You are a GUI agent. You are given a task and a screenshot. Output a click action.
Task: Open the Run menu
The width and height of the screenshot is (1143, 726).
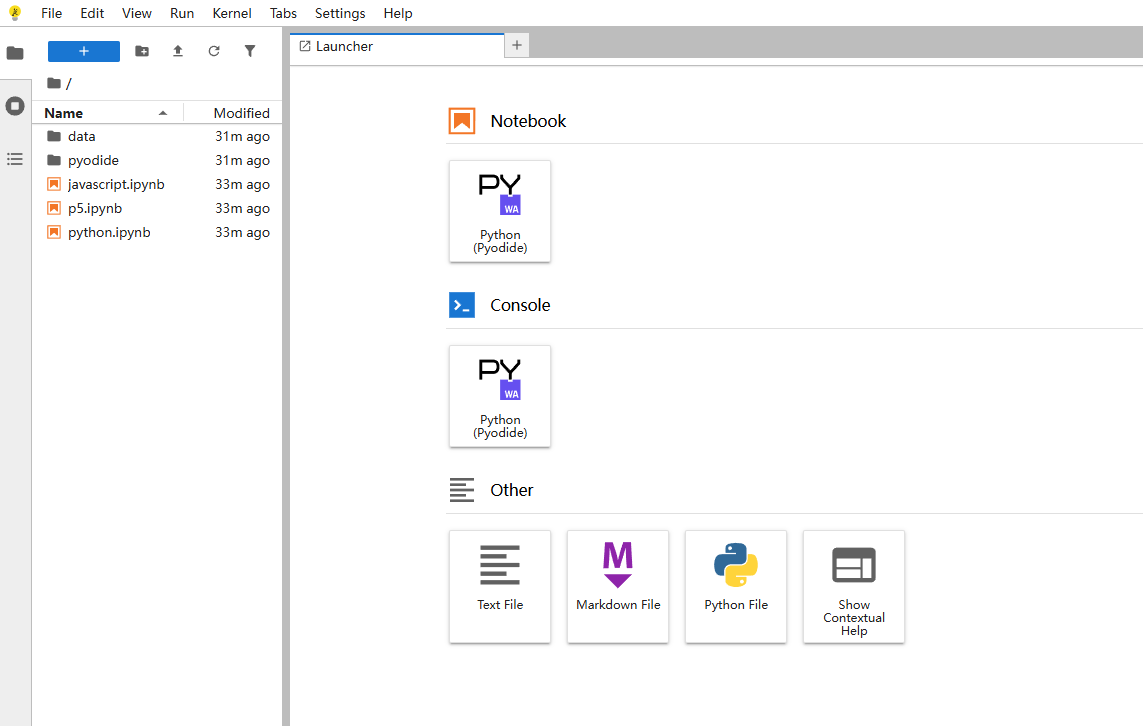pyautogui.click(x=182, y=13)
